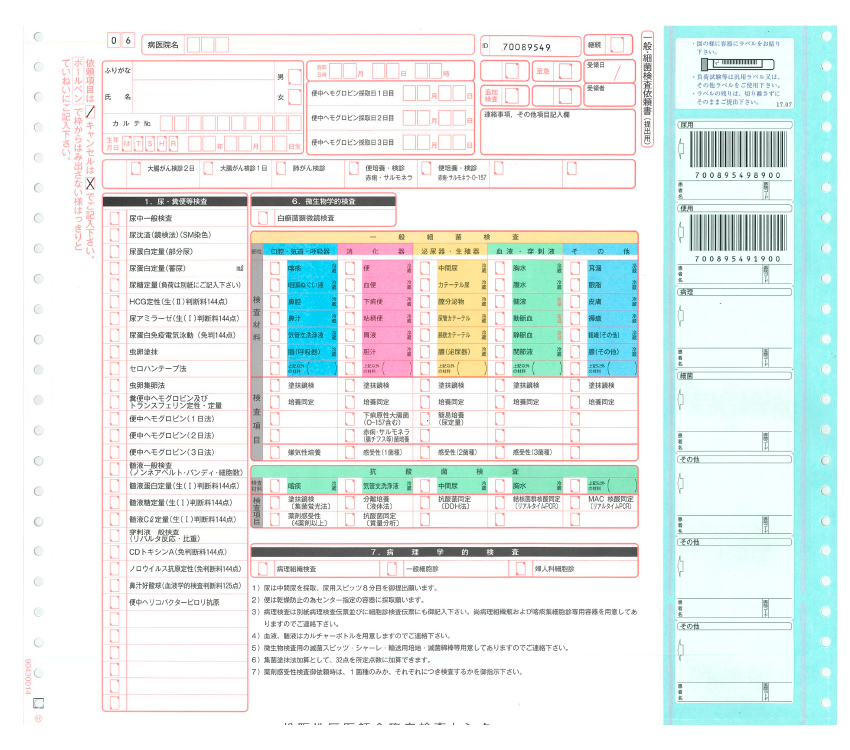The width and height of the screenshot is (850, 750).
Task: Tick the 尿沈渣(鏡検法)(SM染色) checkbox
Action: pos(114,235)
